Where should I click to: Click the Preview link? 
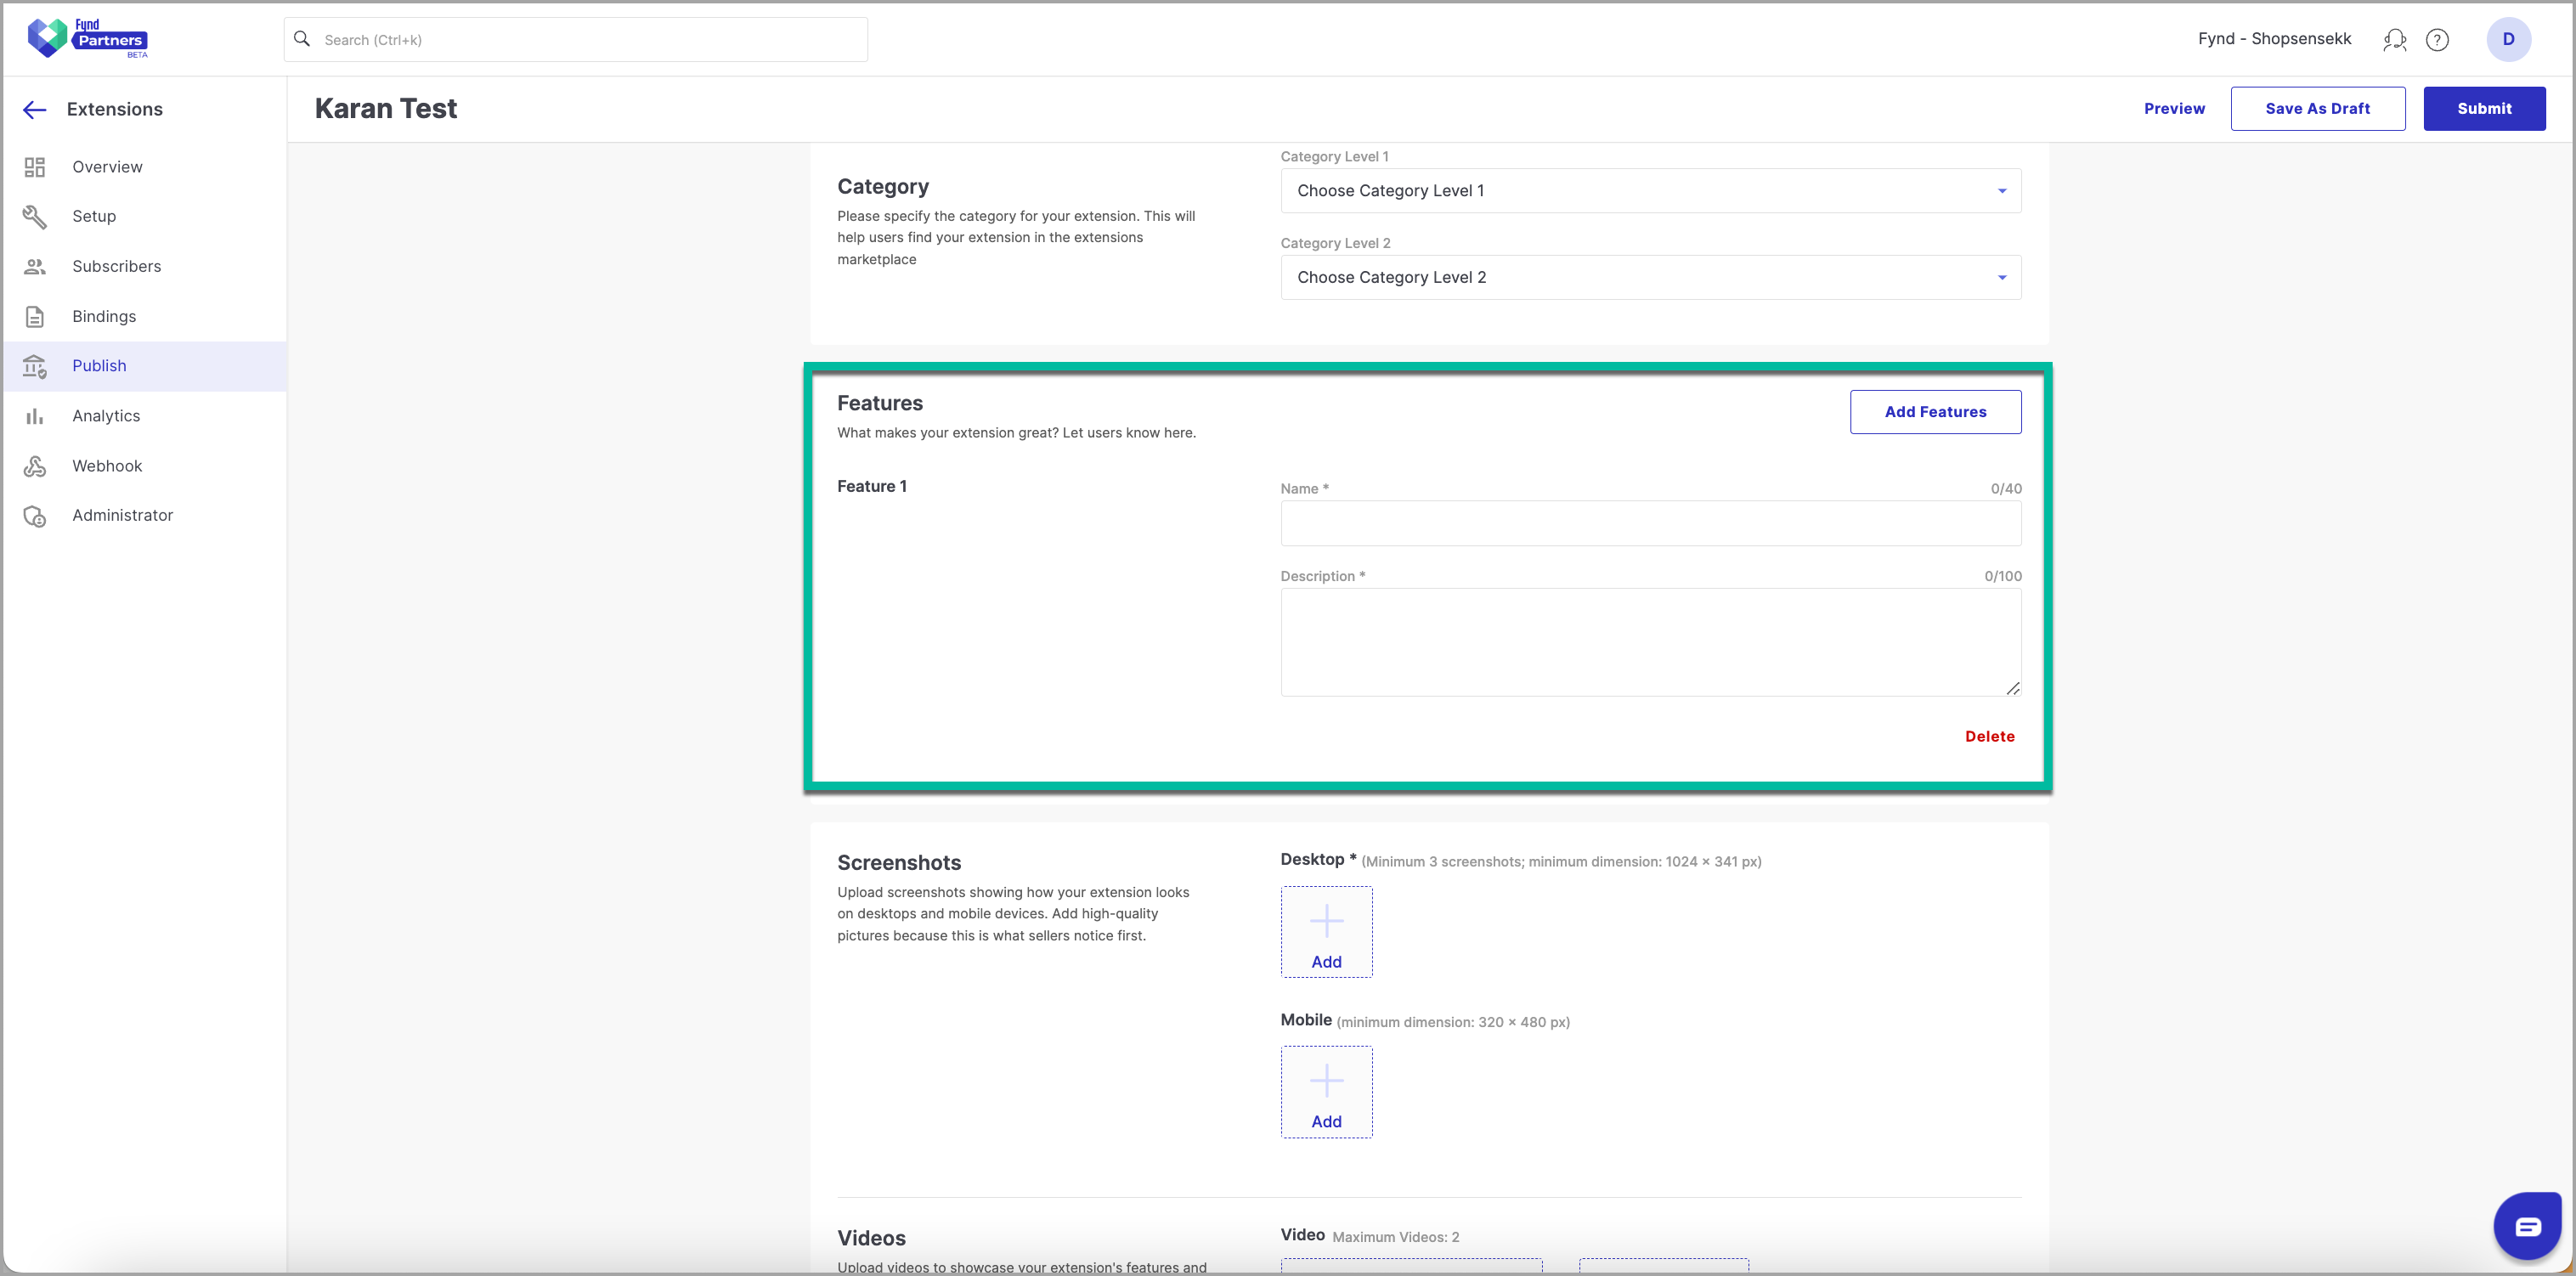2174,109
